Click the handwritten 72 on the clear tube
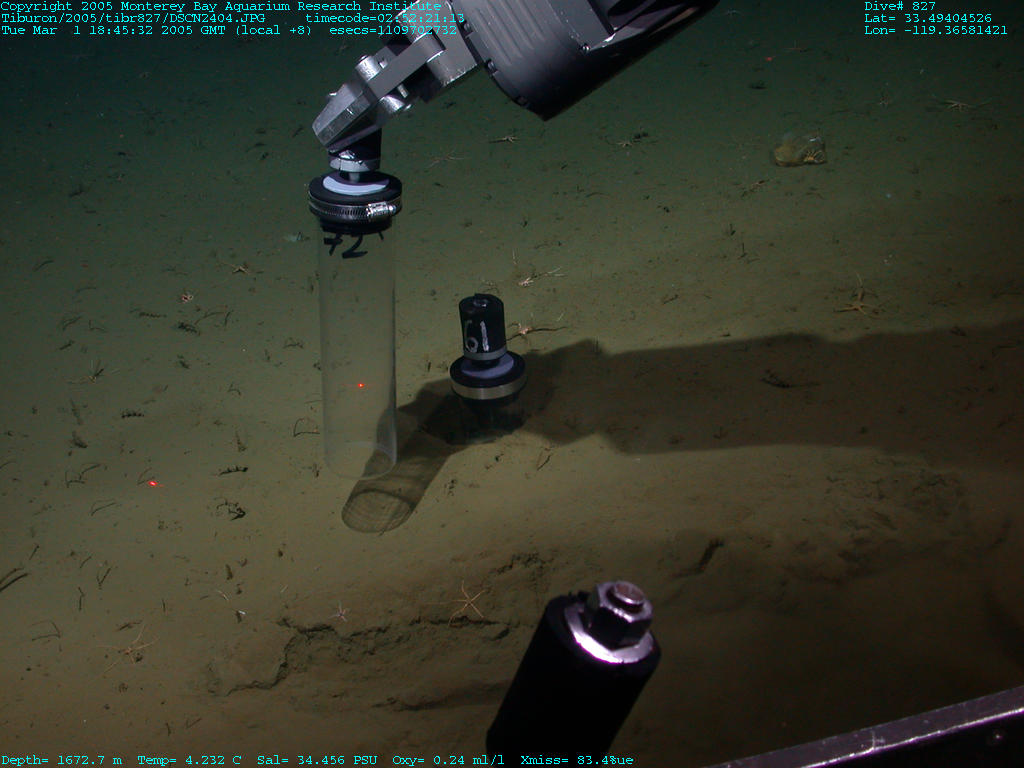This screenshot has height=768, width=1024. [346, 245]
